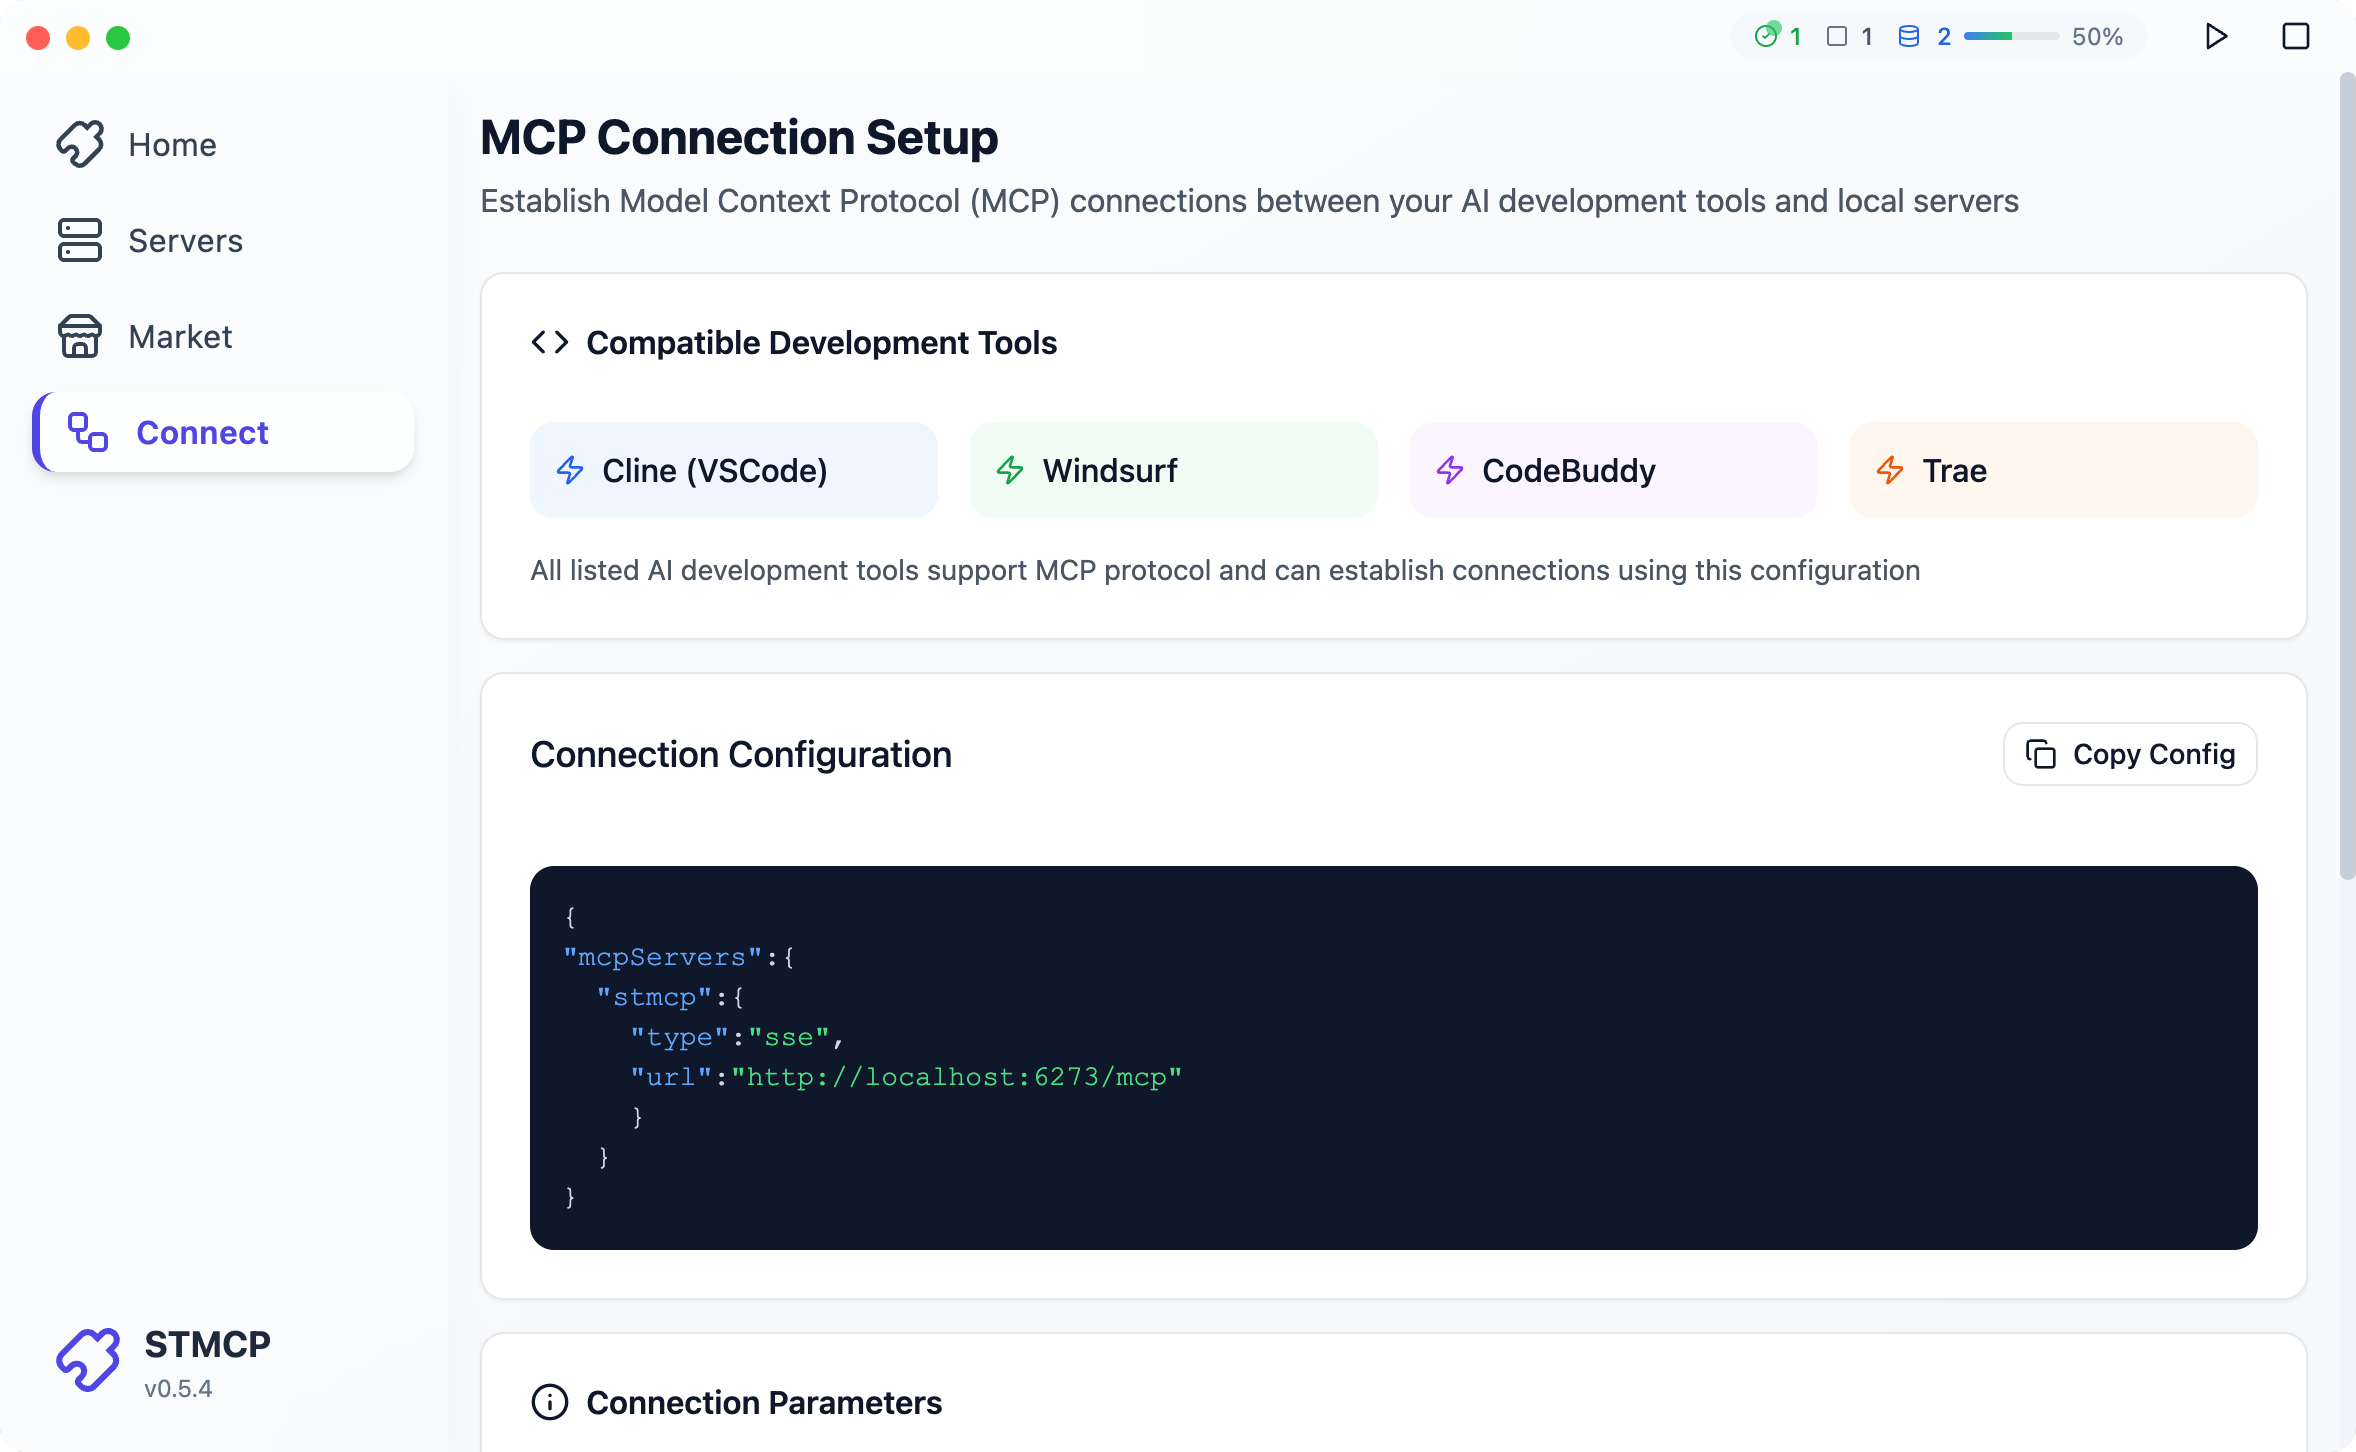Click the green check-circle status icon

click(1767, 36)
